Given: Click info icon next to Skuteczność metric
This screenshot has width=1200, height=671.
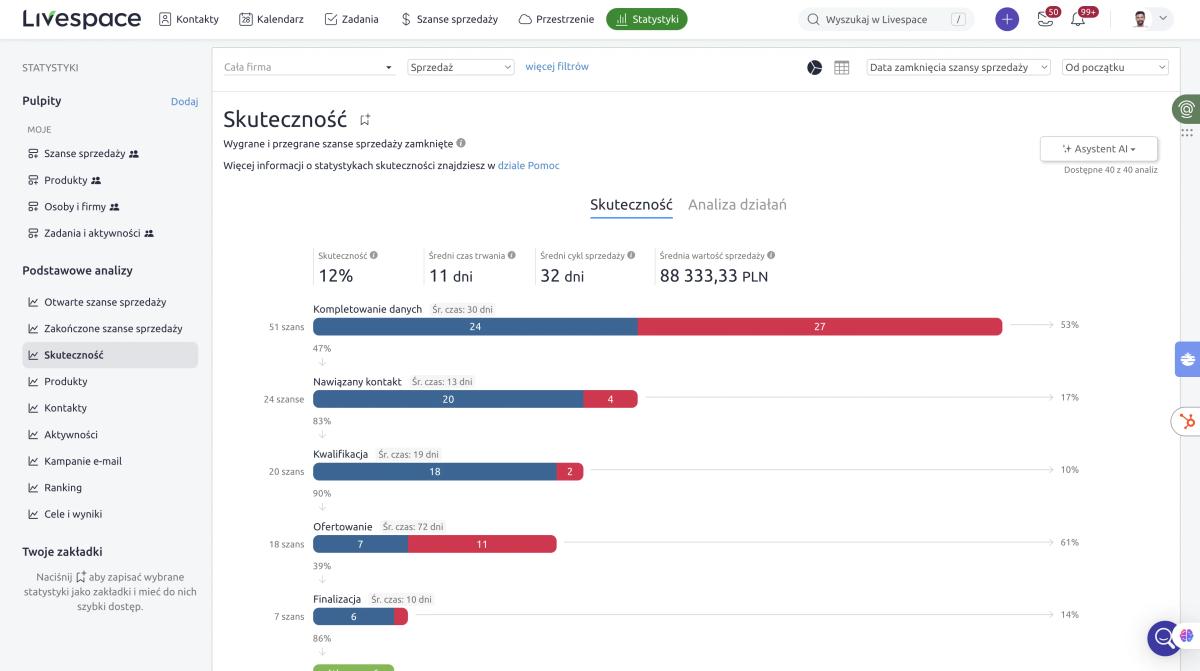Looking at the screenshot, I should point(374,255).
